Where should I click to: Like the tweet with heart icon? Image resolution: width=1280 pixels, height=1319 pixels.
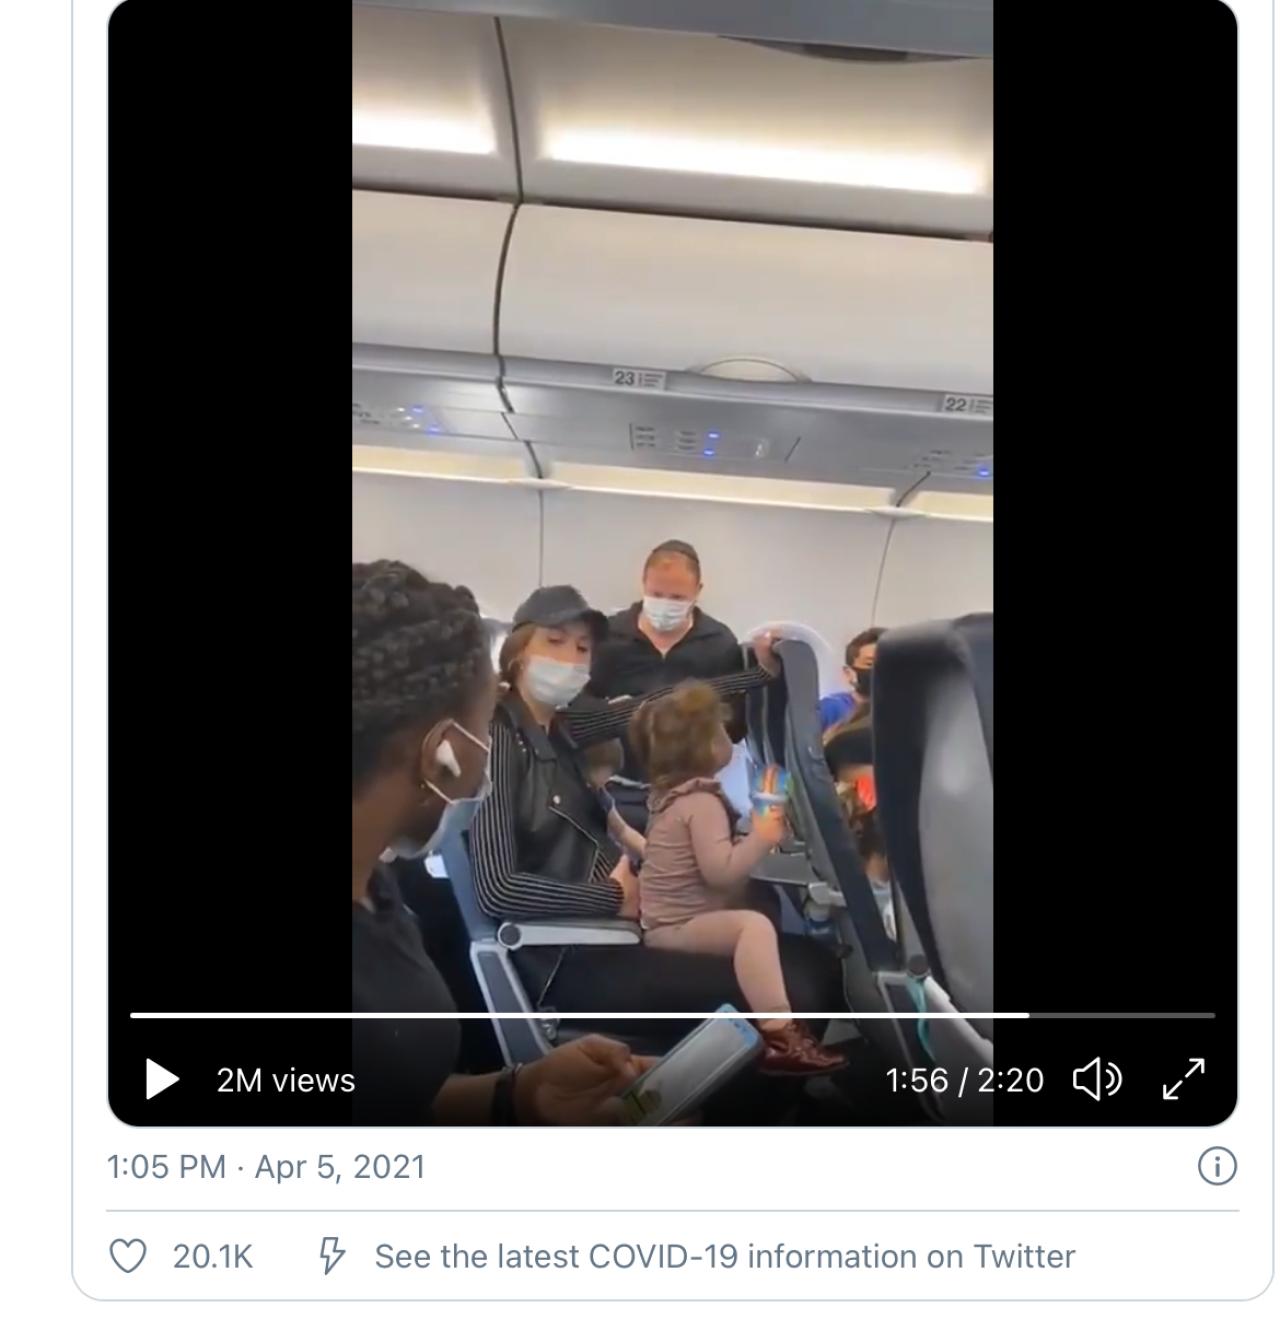(127, 1256)
